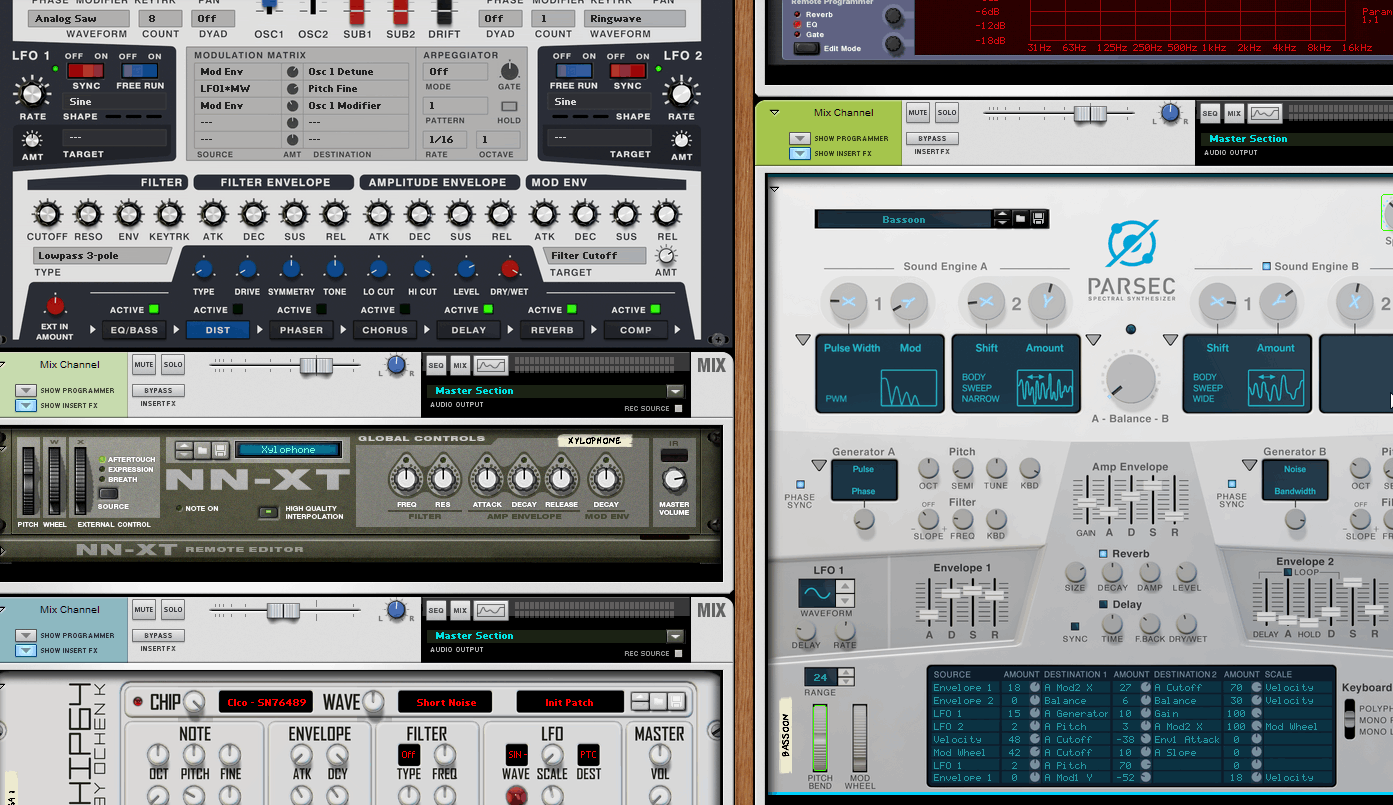This screenshot has width=1393, height=805.
Task: Click SEQ icon on Mix Channel above Chip64
Action: 436,610
